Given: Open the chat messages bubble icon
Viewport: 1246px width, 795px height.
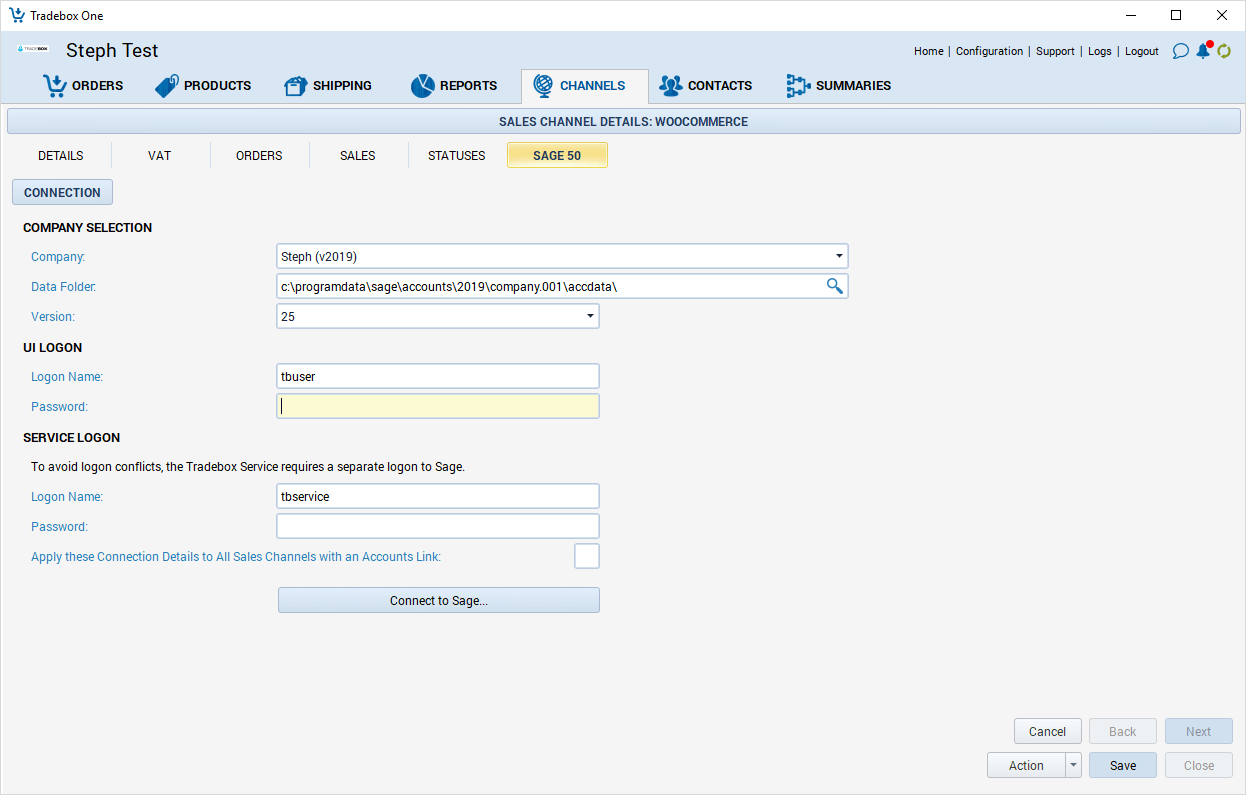Looking at the screenshot, I should click(x=1181, y=50).
